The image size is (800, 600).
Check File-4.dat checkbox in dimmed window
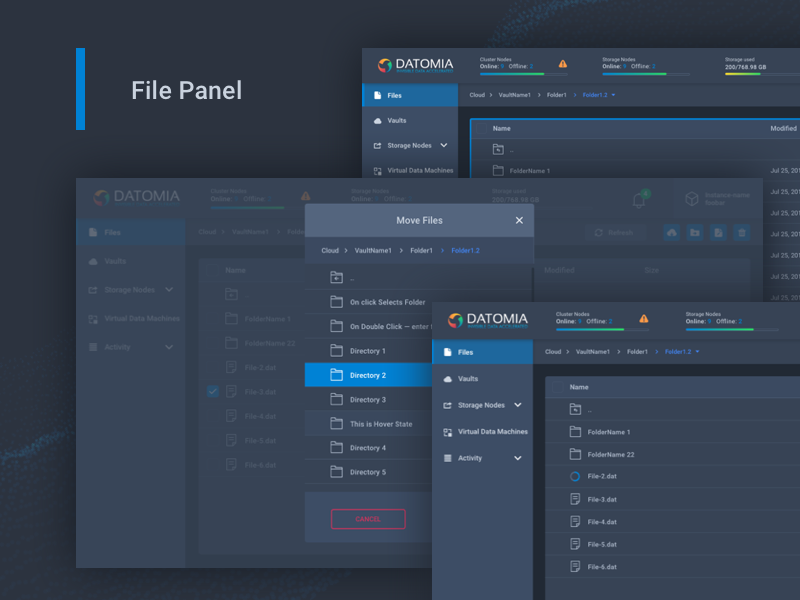pyautogui.click(x=213, y=416)
